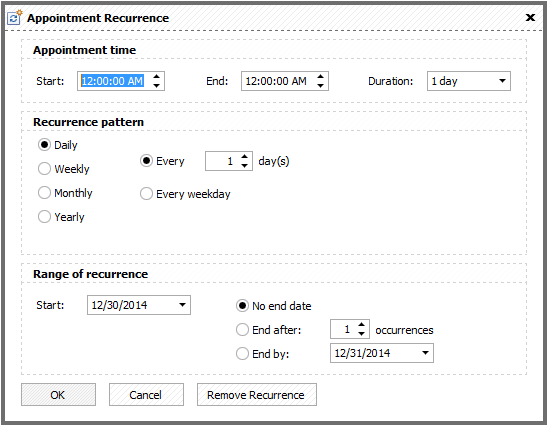Decrease the Start time with down arrow

[x=157, y=86]
